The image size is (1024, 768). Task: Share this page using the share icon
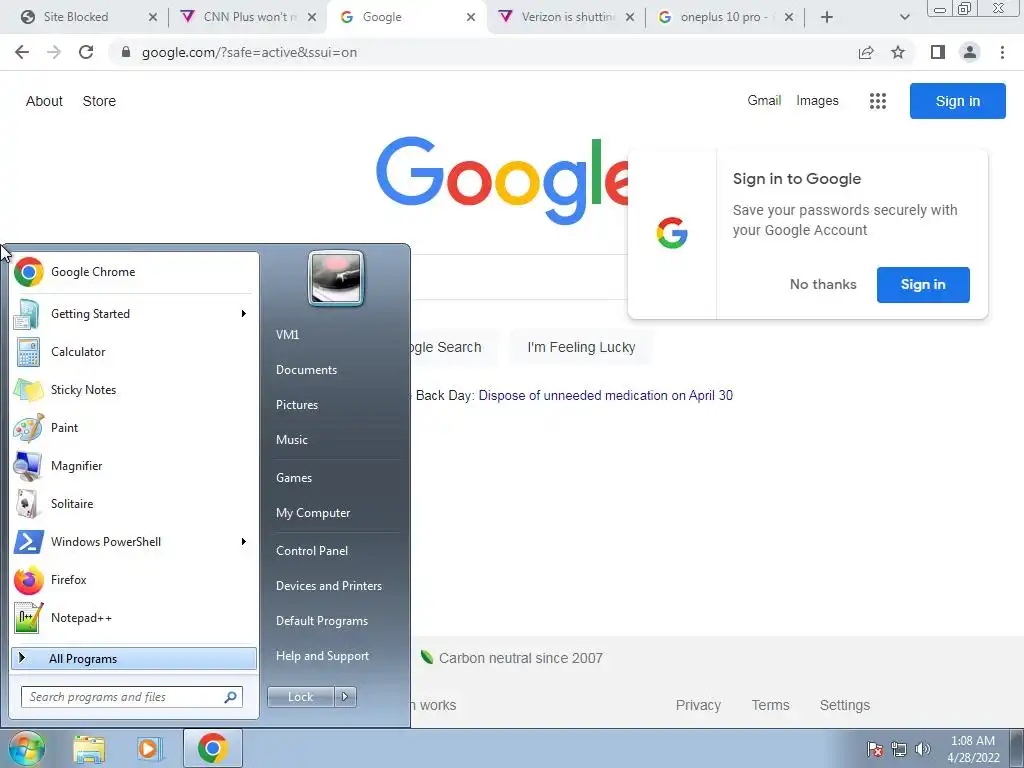point(866,52)
